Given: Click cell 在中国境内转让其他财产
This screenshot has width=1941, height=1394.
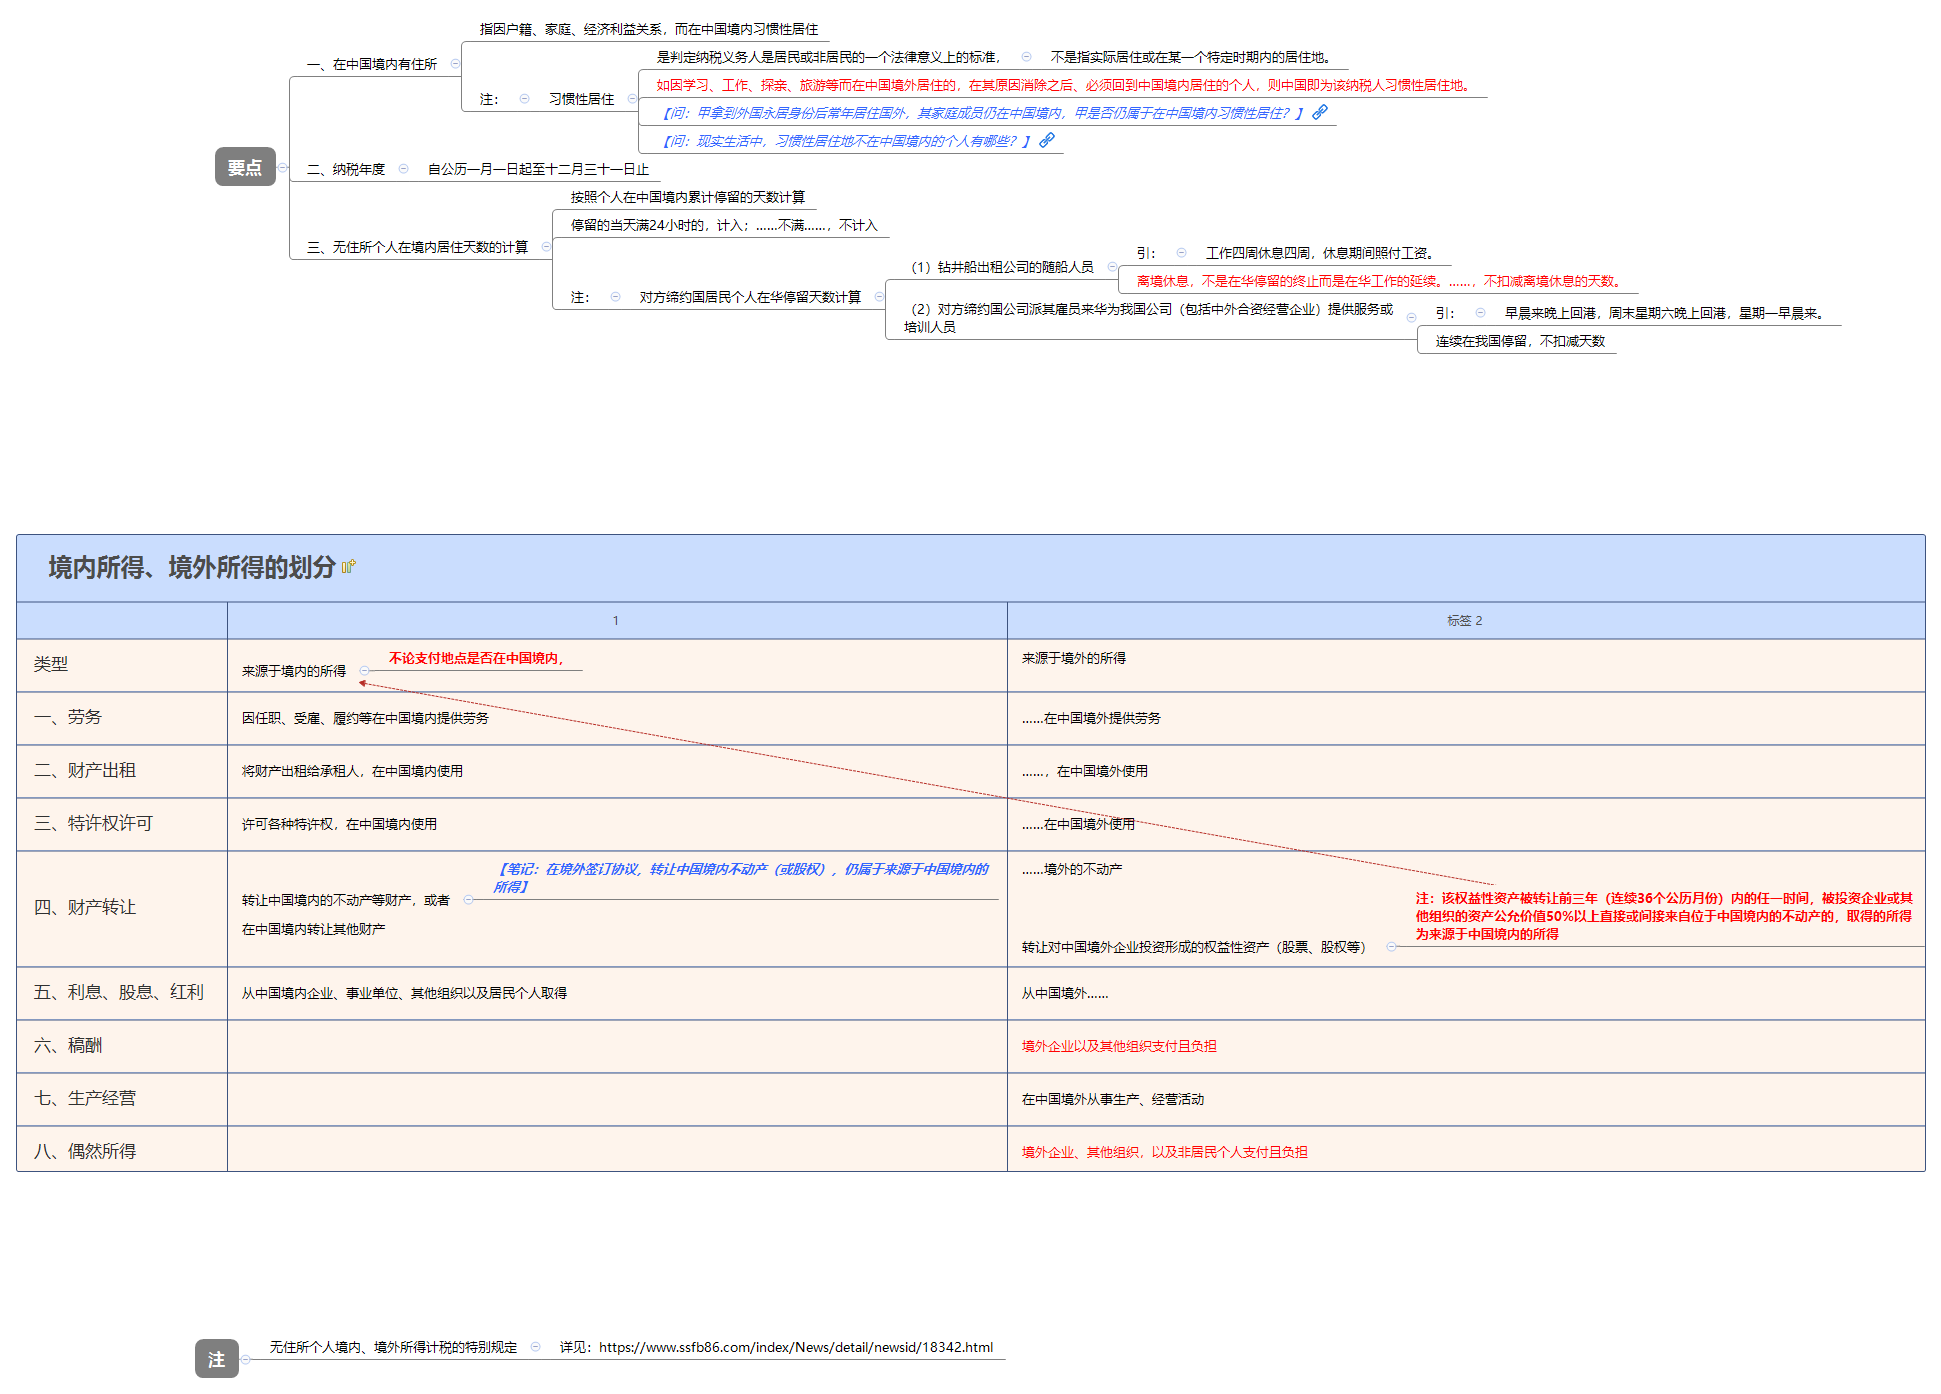Looking at the screenshot, I should tap(313, 929).
